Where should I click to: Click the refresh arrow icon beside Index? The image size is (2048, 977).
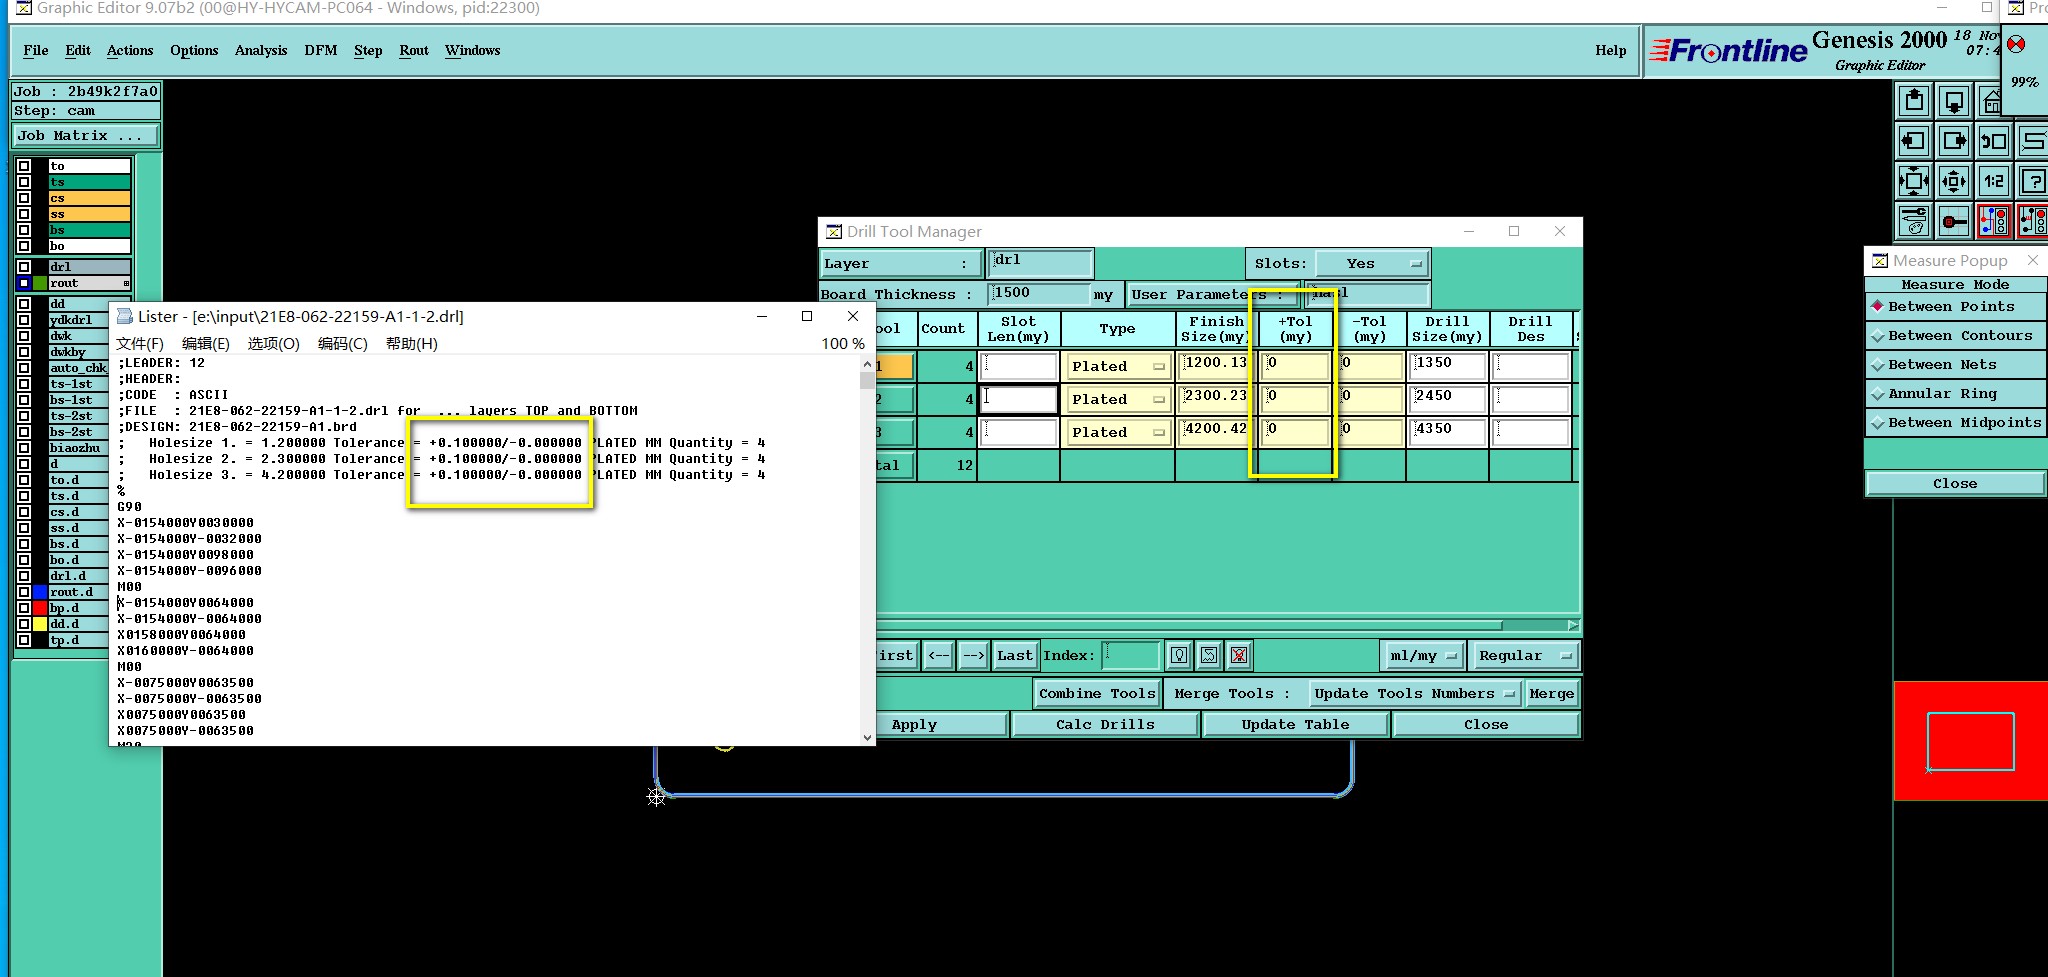click(1209, 656)
